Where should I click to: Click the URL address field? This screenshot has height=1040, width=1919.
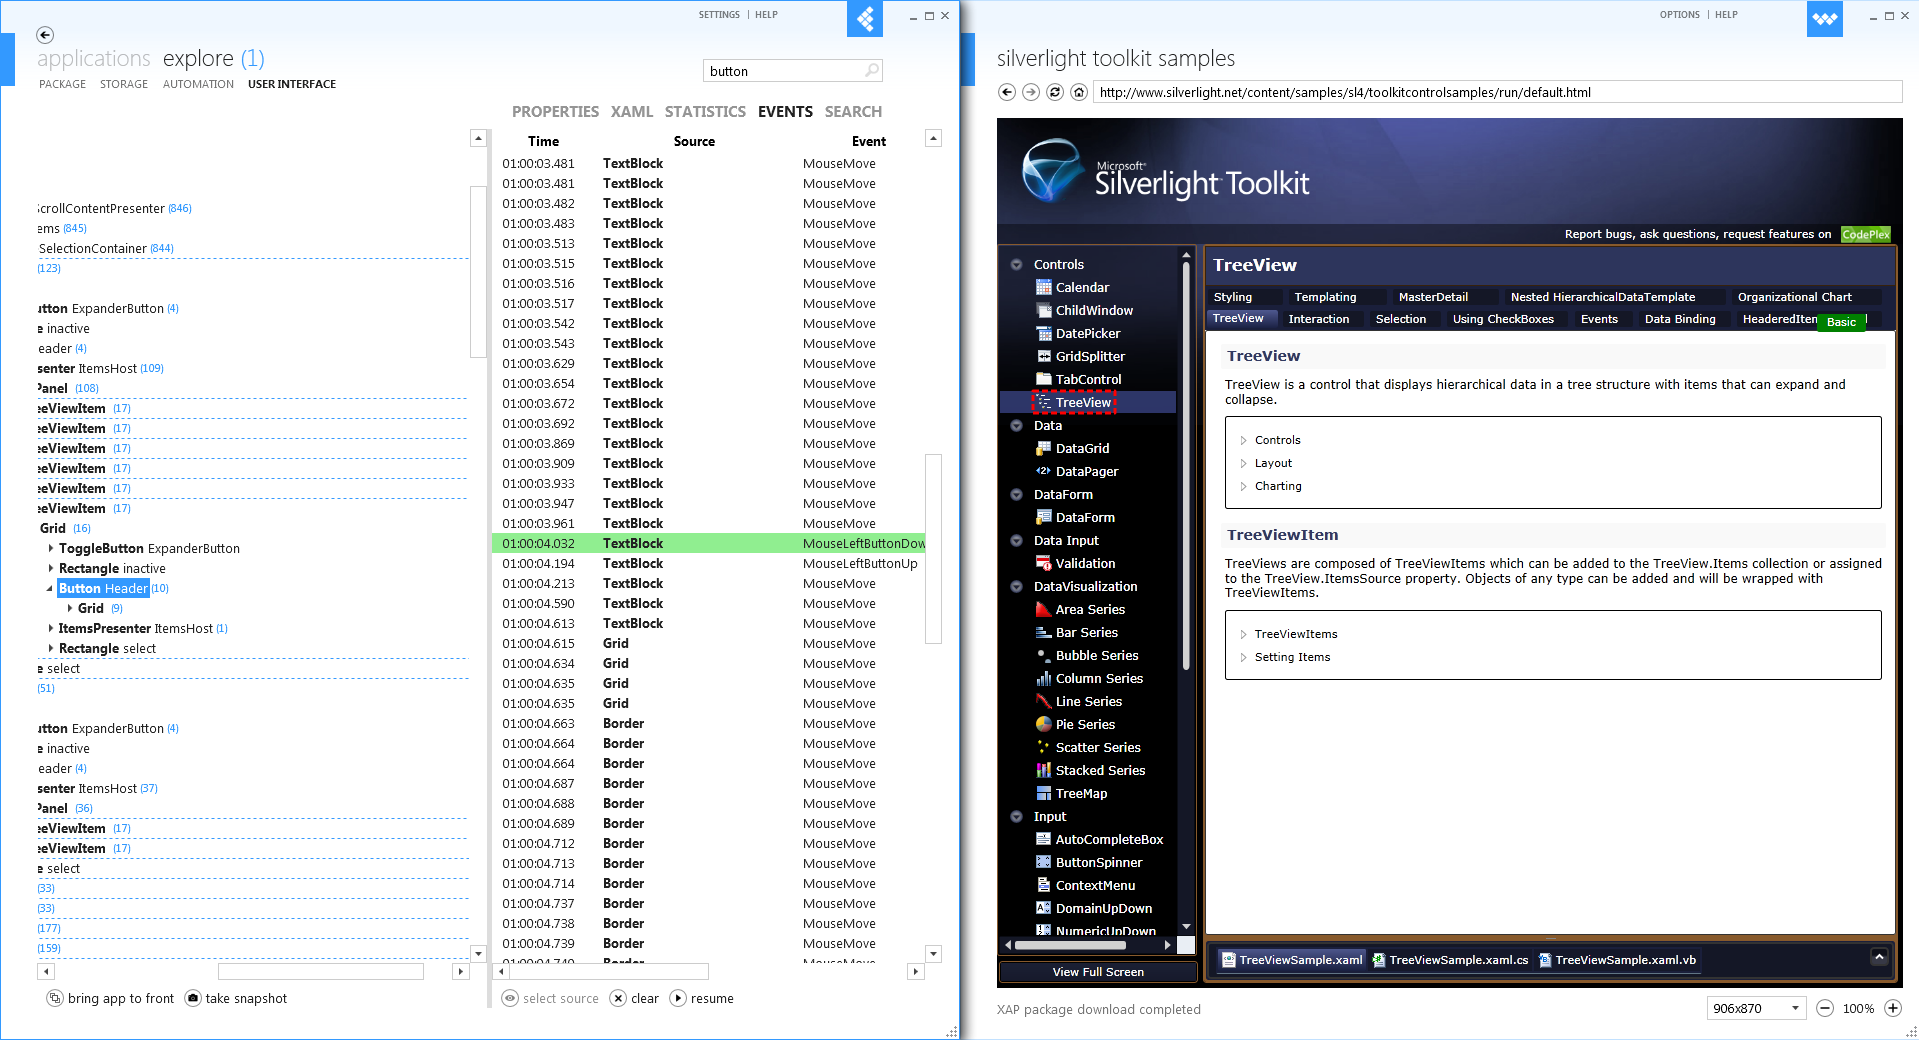[1497, 92]
